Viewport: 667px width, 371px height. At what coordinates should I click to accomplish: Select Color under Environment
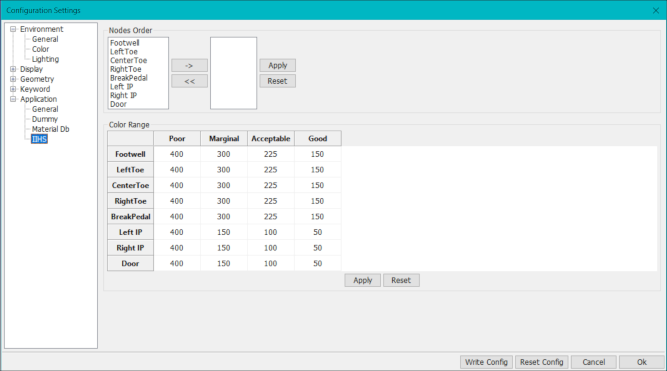40,49
